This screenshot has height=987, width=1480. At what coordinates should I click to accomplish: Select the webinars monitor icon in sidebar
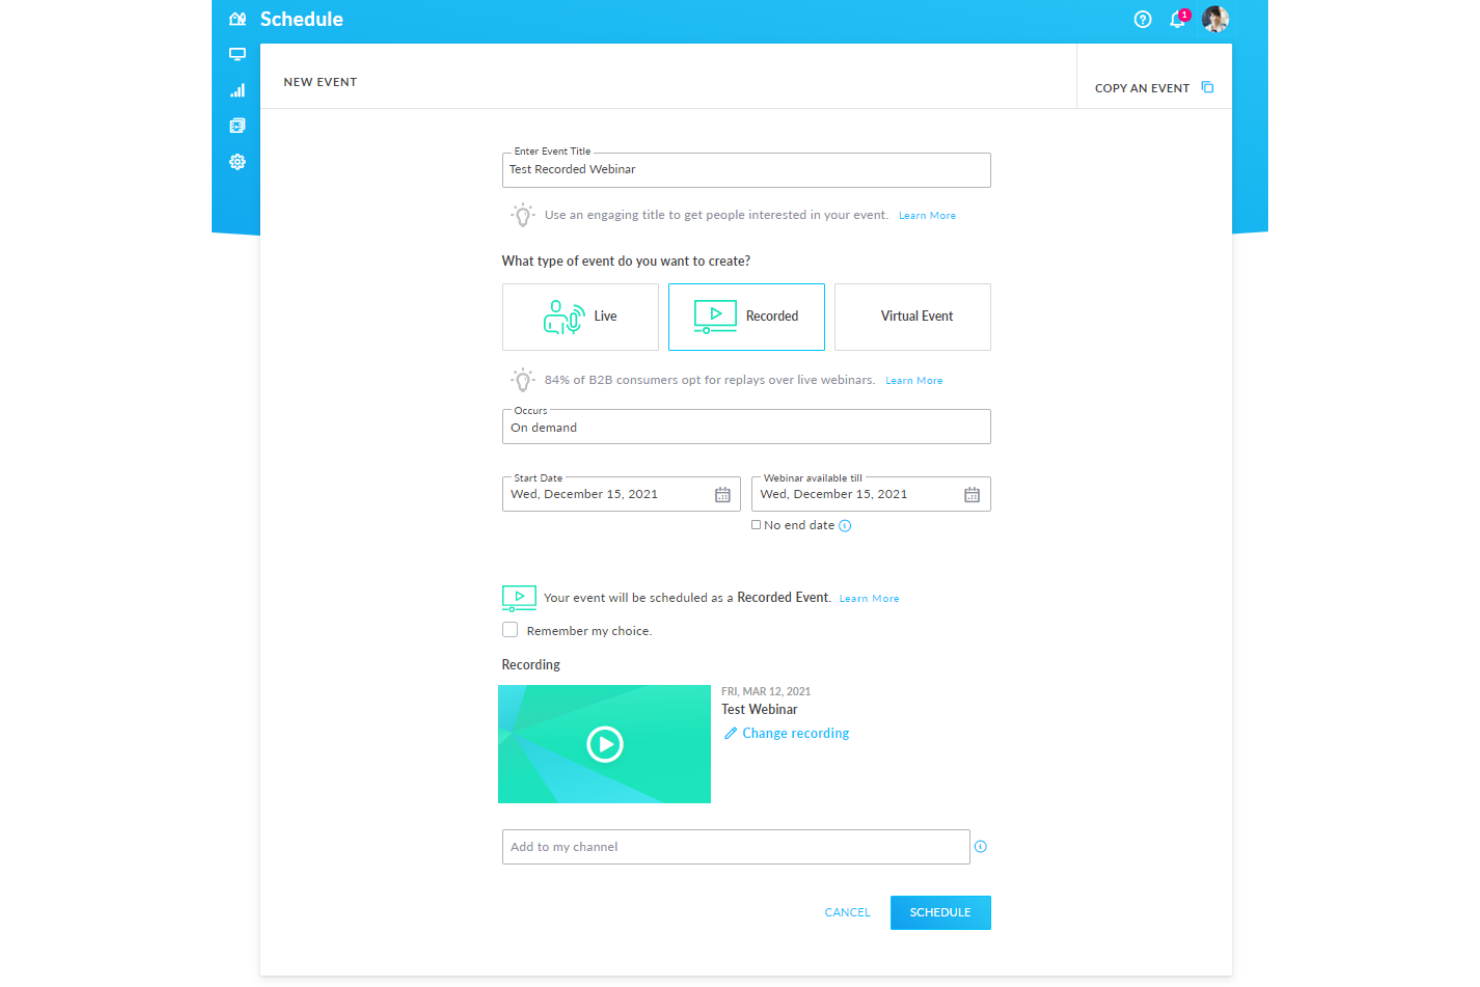coord(237,54)
